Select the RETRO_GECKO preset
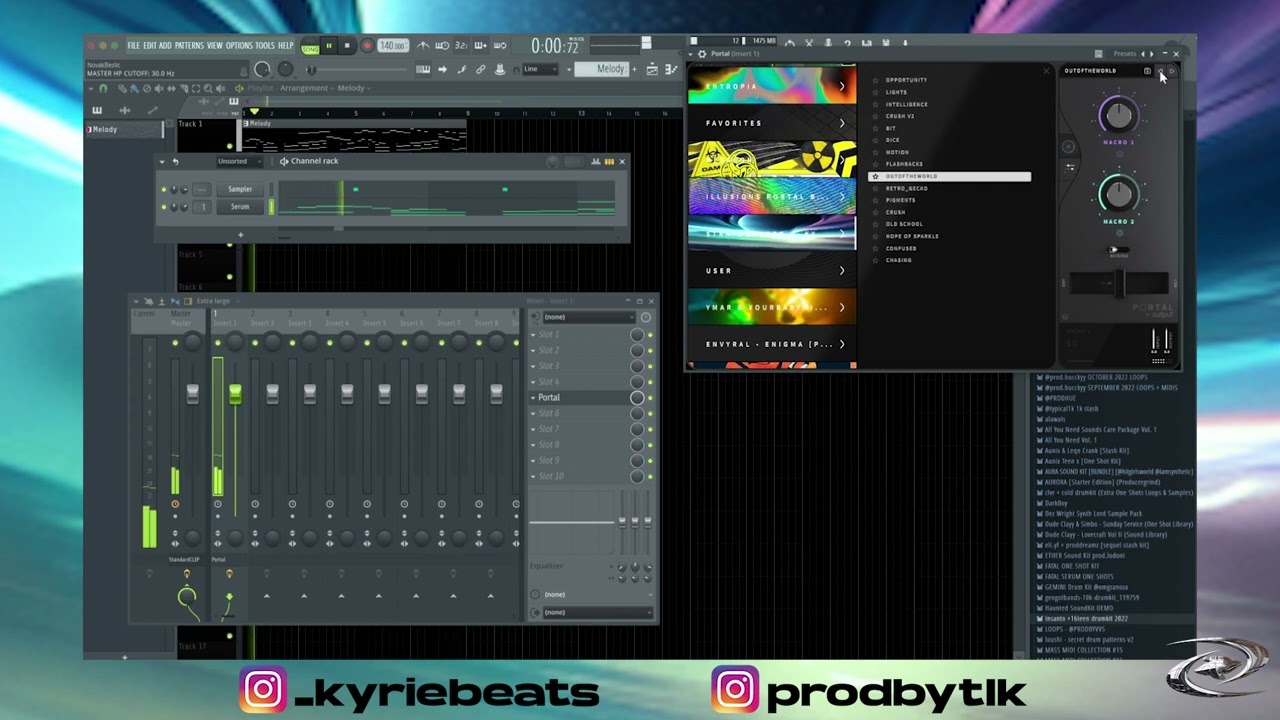This screenshot has height=720, width=1280. pyautogui.click(x=906, y=188)
